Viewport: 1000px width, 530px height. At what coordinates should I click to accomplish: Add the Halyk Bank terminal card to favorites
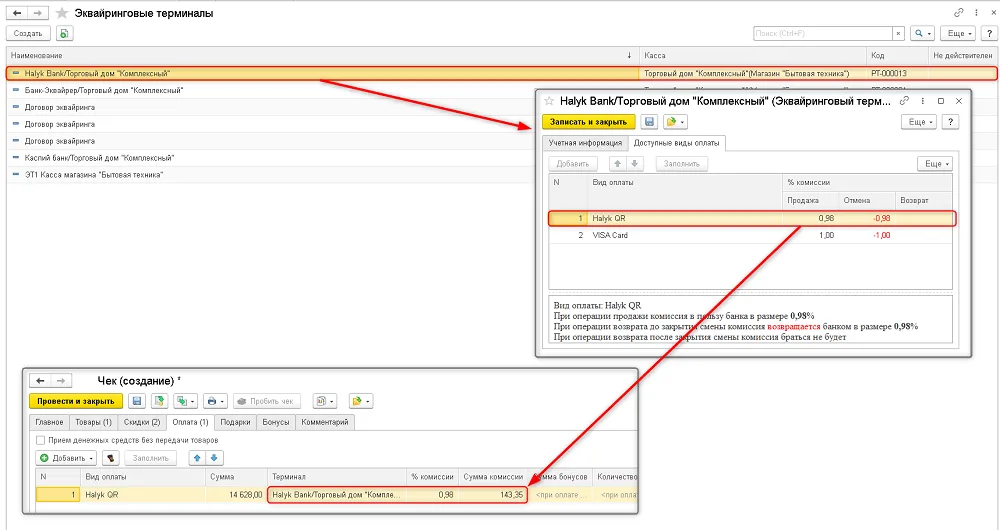[x=549, y=101]
